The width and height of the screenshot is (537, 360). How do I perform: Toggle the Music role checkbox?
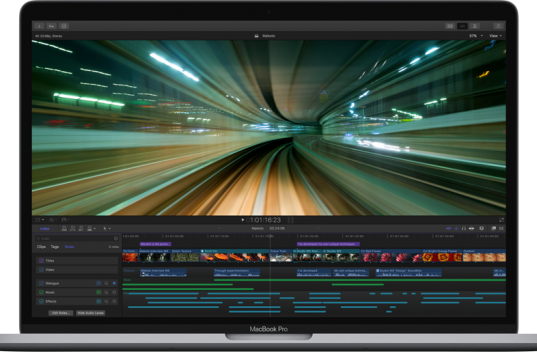click(x=41, y=292)
